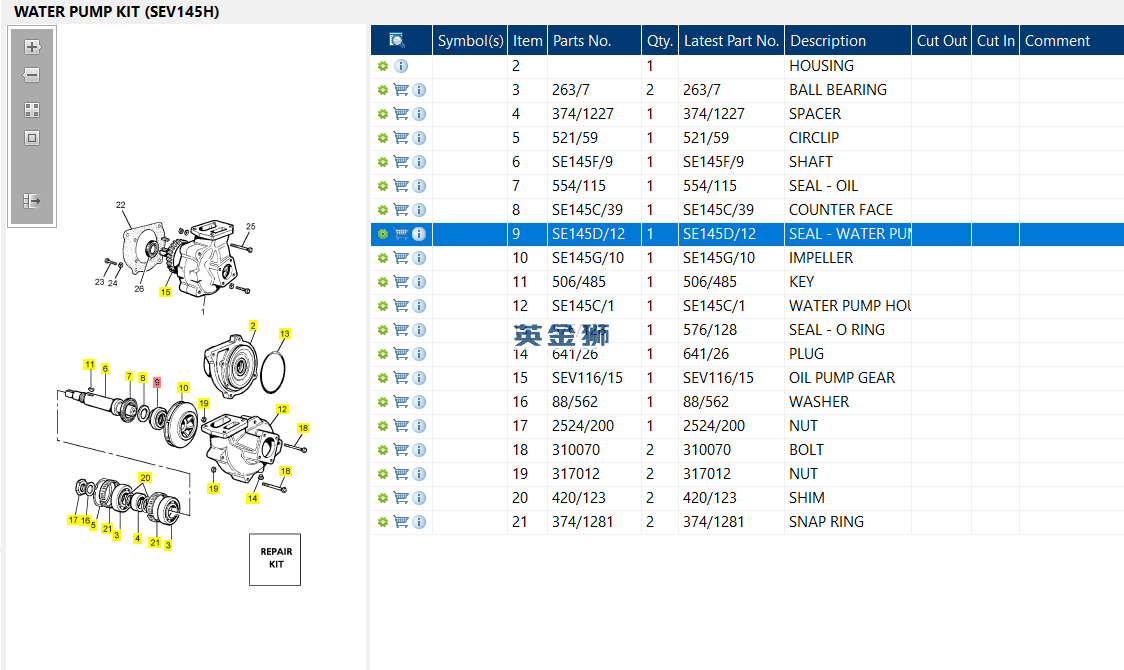Click gear icon for KEY row
This screenshot has height=670, width=1124.
click(x=383, y=282)
